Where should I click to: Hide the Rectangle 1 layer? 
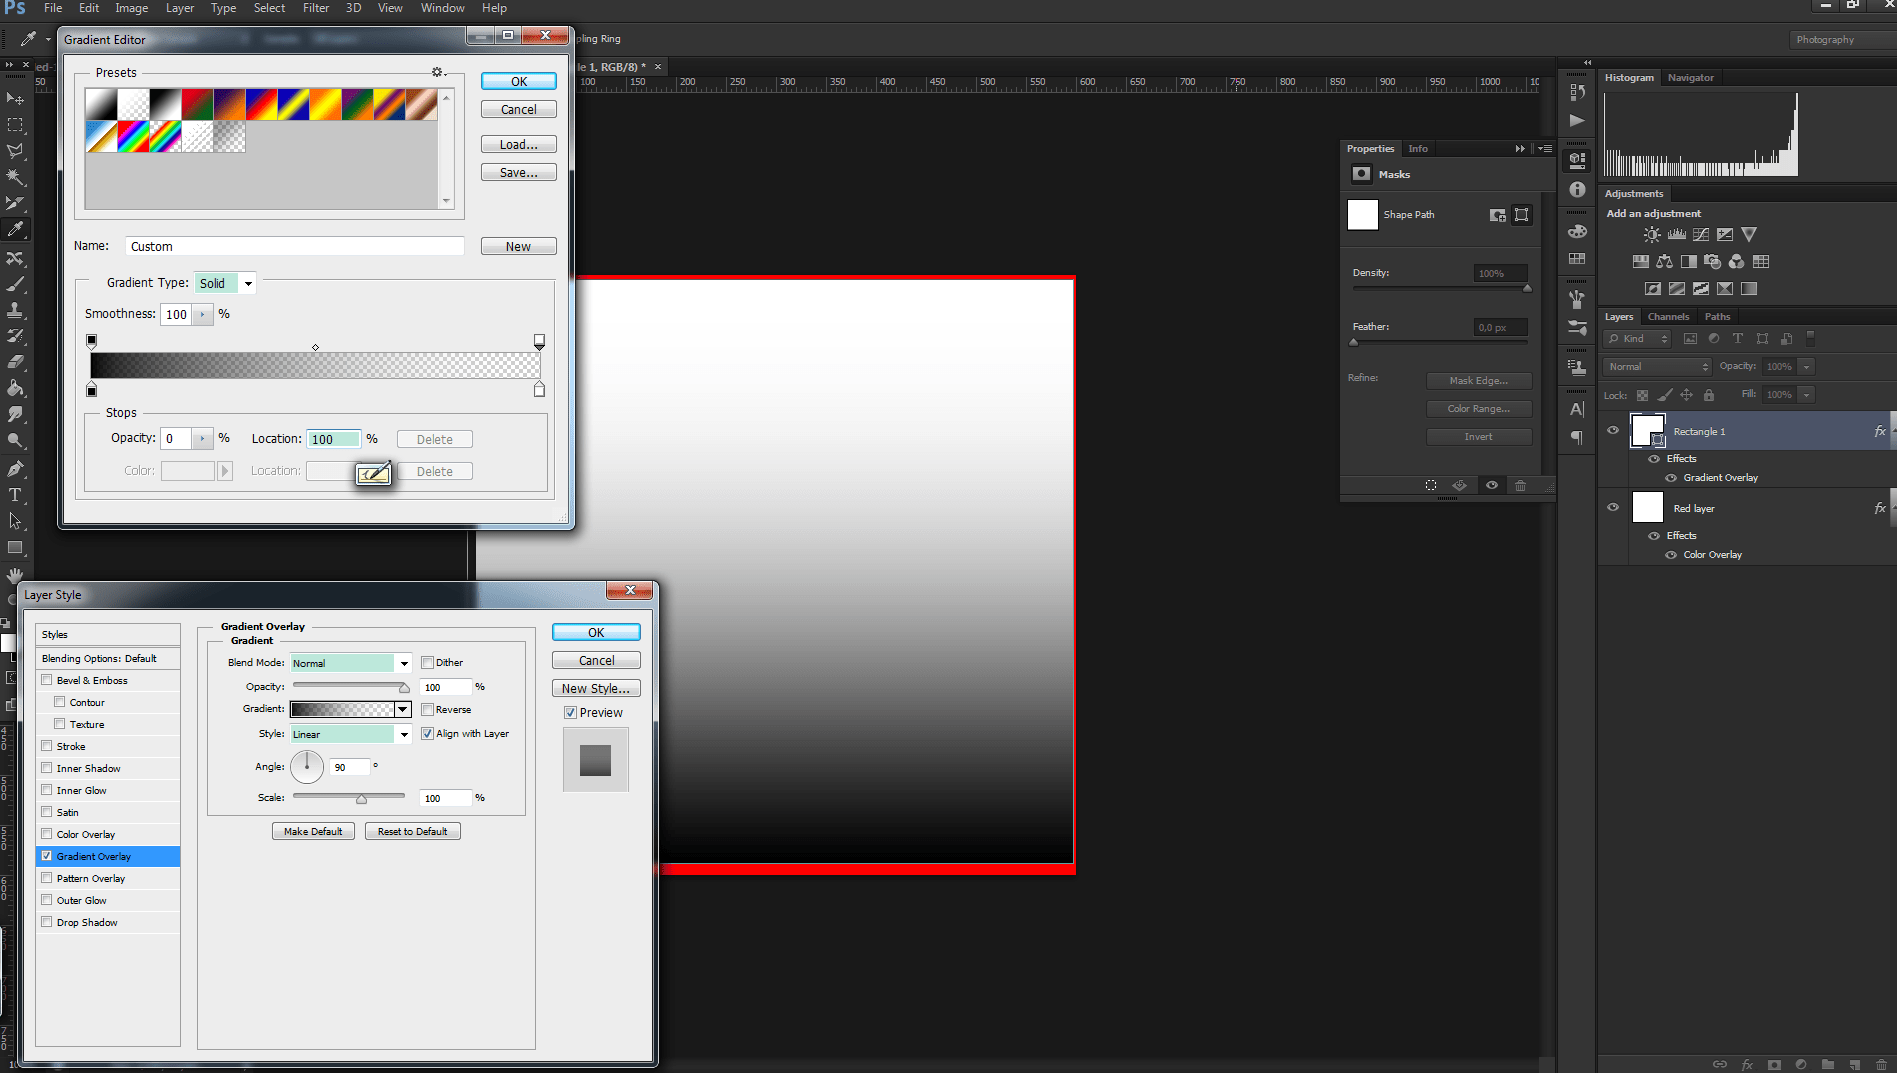tap(1612, 431)
